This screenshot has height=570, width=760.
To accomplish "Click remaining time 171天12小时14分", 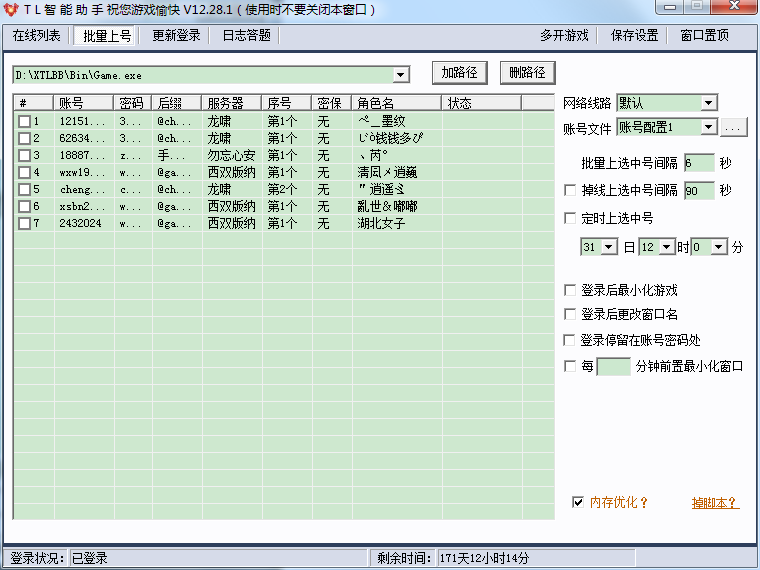I will (484, 558).
